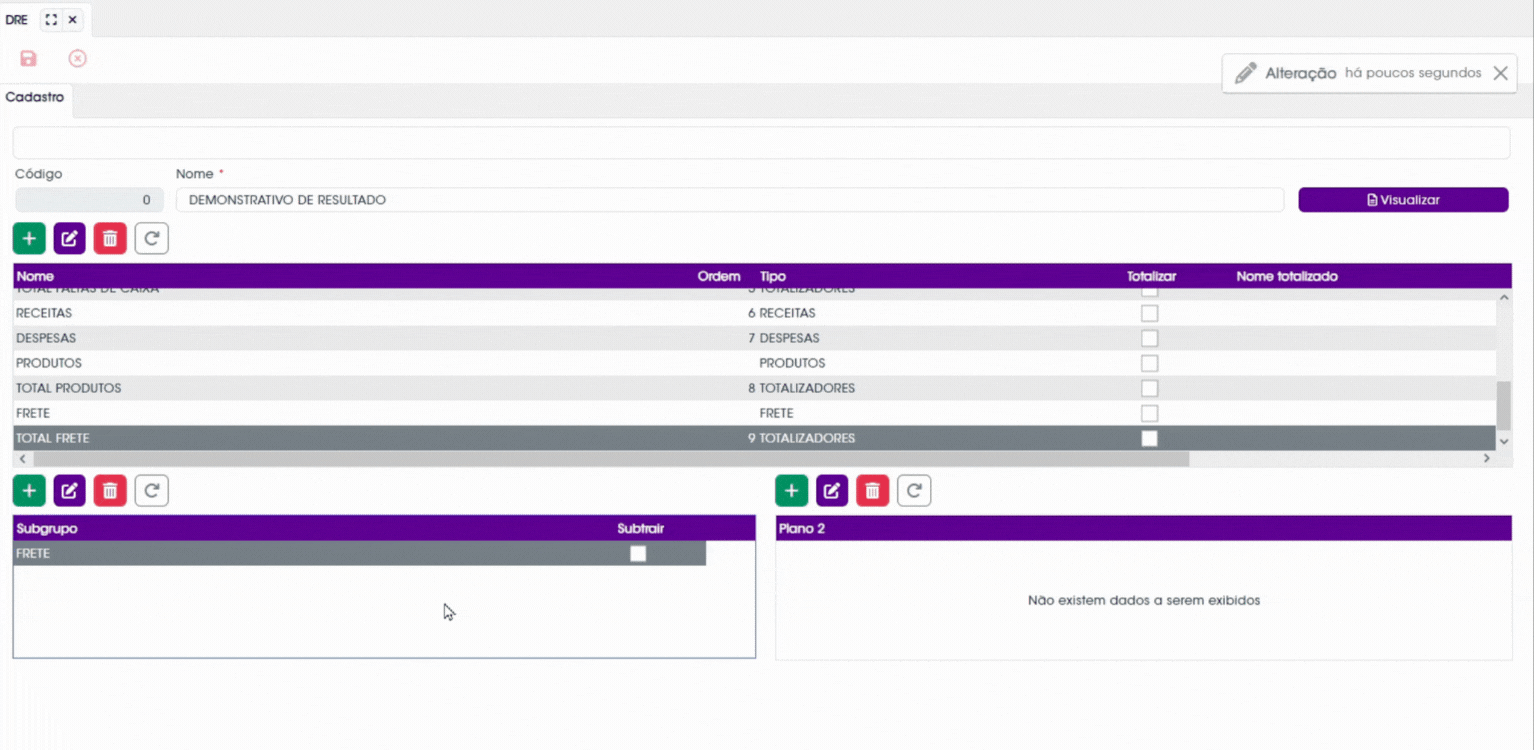The image size is (1534, 750).
Task: Edit the selected row in the Nome grid
Action: 69,238
